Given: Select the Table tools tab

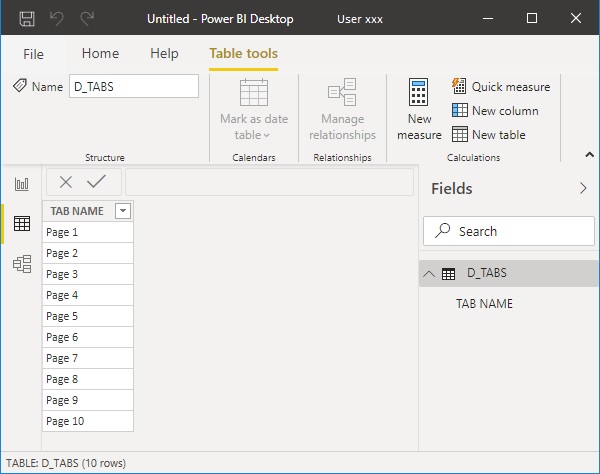Looking at the screenshot, I should point(243,54).
